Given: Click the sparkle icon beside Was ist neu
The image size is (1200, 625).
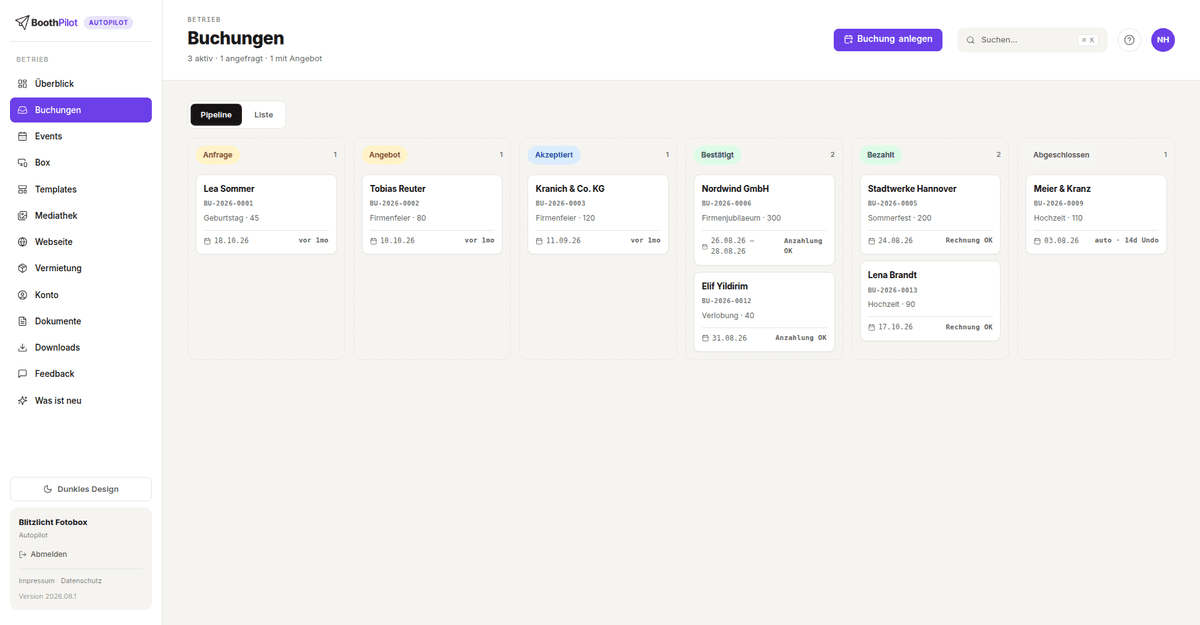Looking at the screenshot, I should (23, 400).
